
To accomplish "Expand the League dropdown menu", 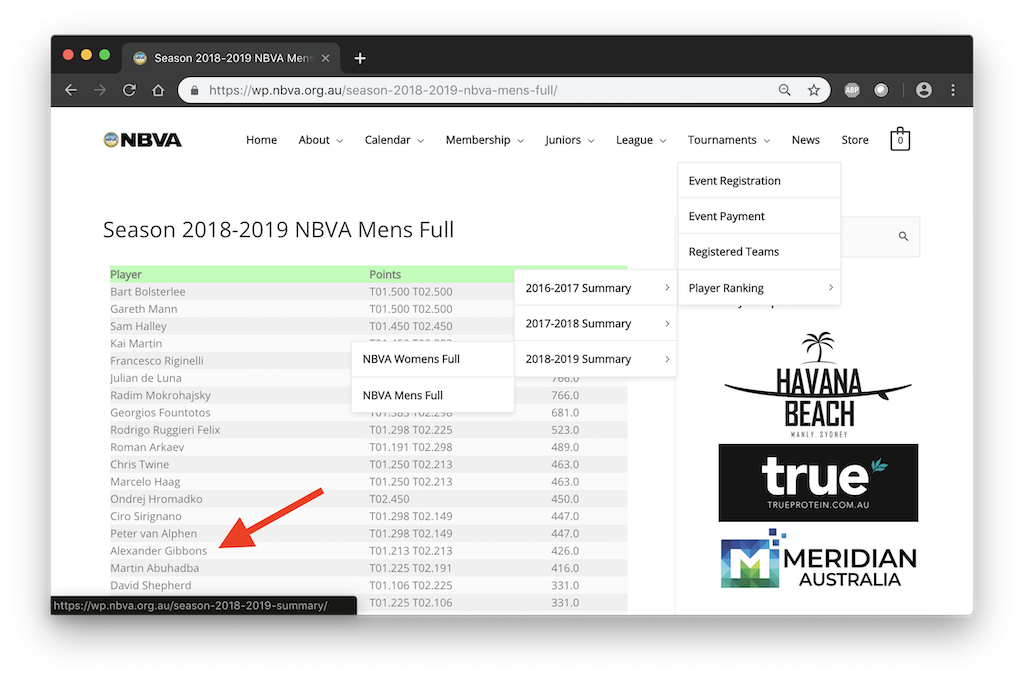I will pyautogui.click(x=641, y=140).
